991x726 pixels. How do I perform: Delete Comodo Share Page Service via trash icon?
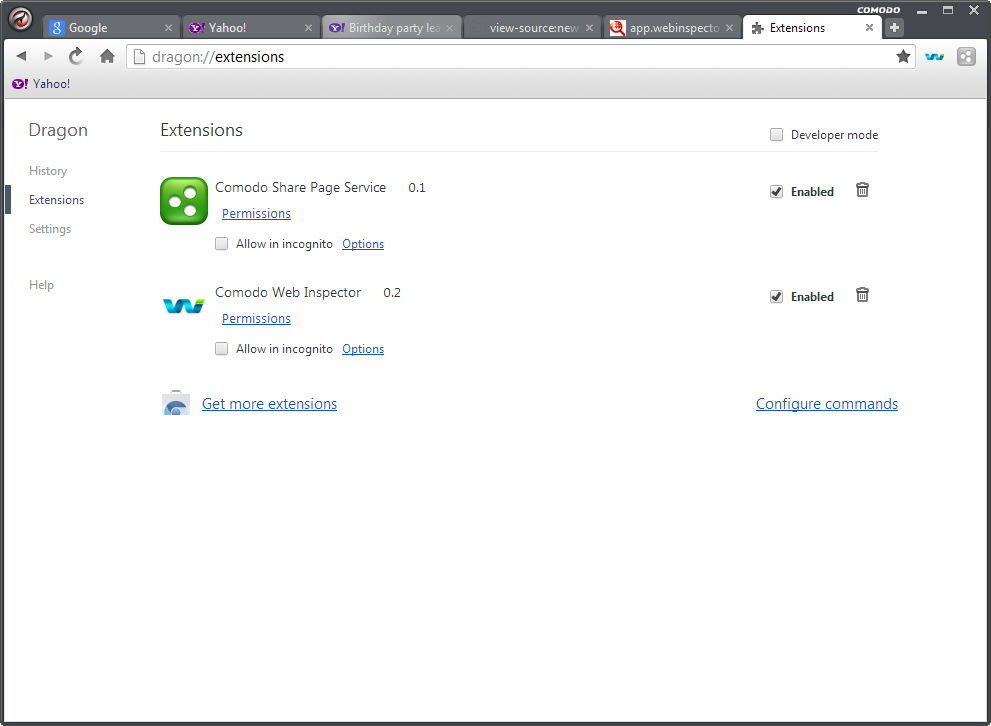pos(862,190)
